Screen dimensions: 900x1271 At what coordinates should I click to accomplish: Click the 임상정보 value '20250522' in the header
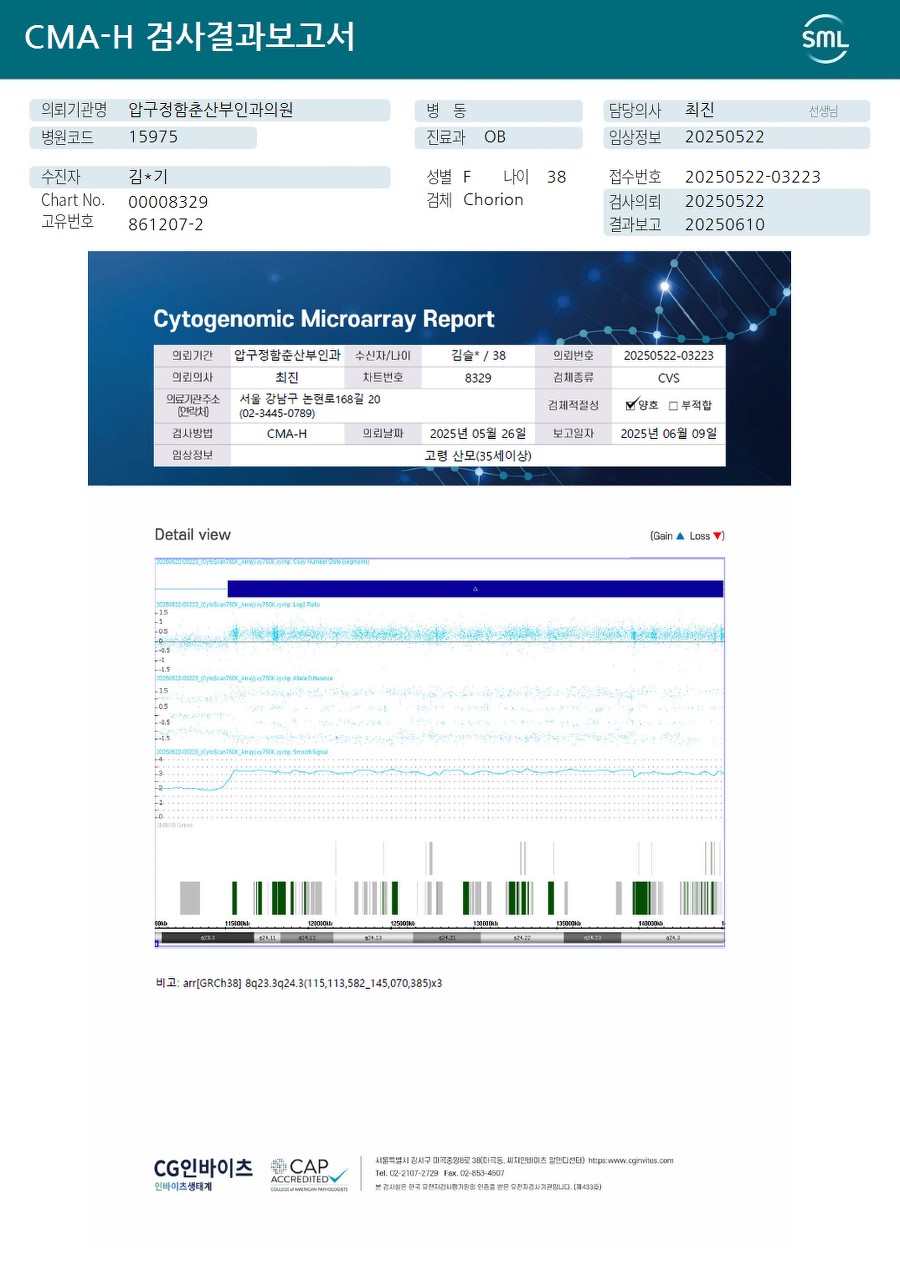[x=725, y=137]
